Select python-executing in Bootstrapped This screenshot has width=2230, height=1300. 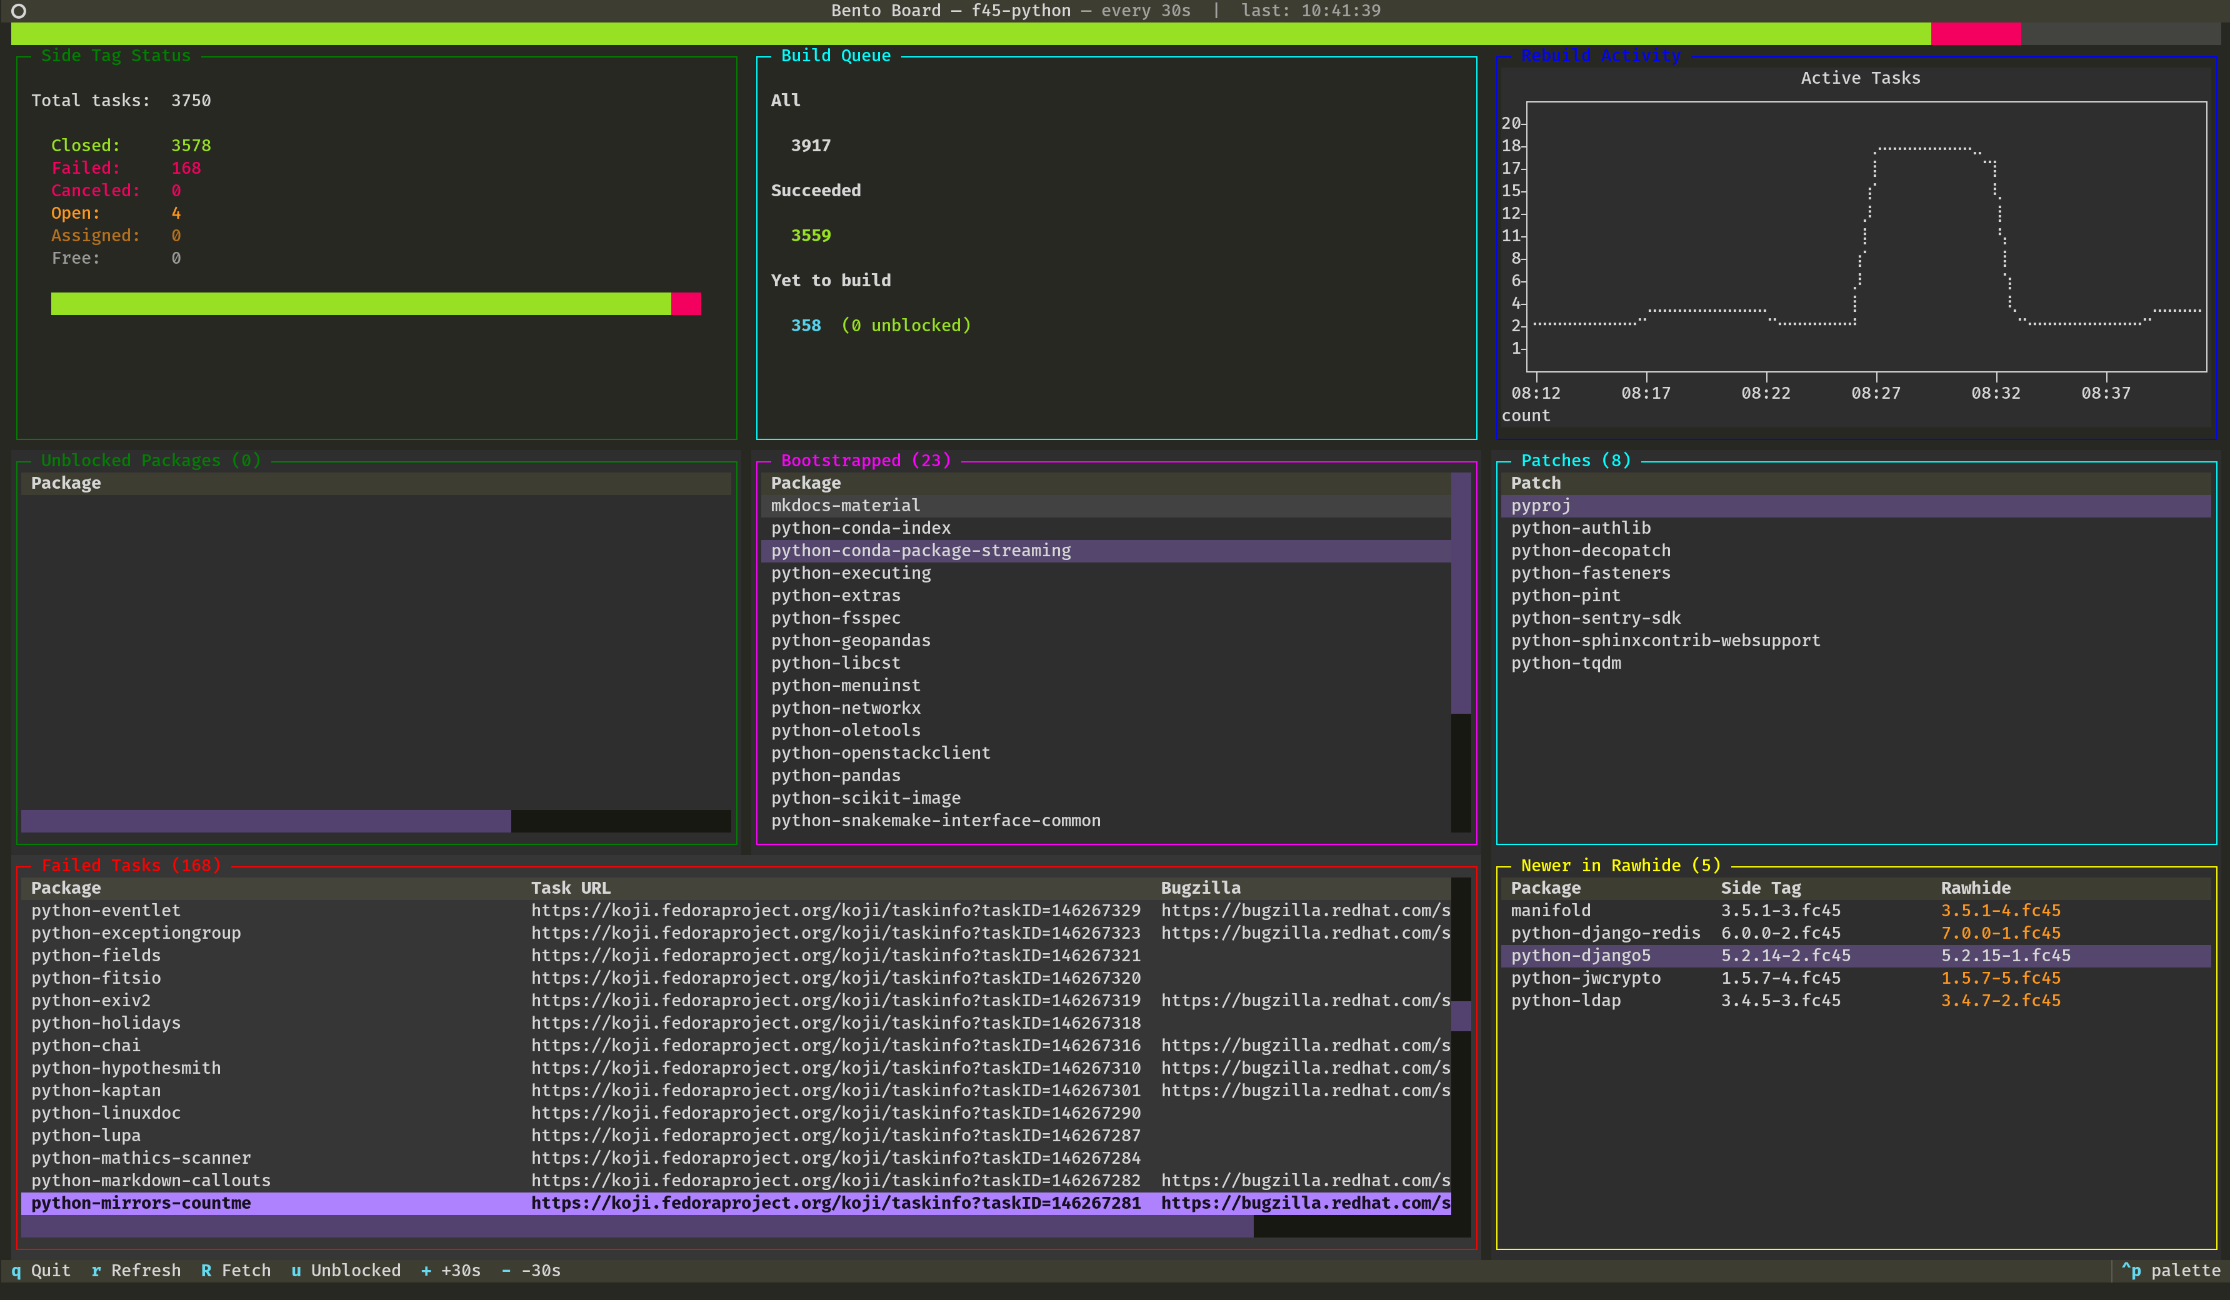1106,573
